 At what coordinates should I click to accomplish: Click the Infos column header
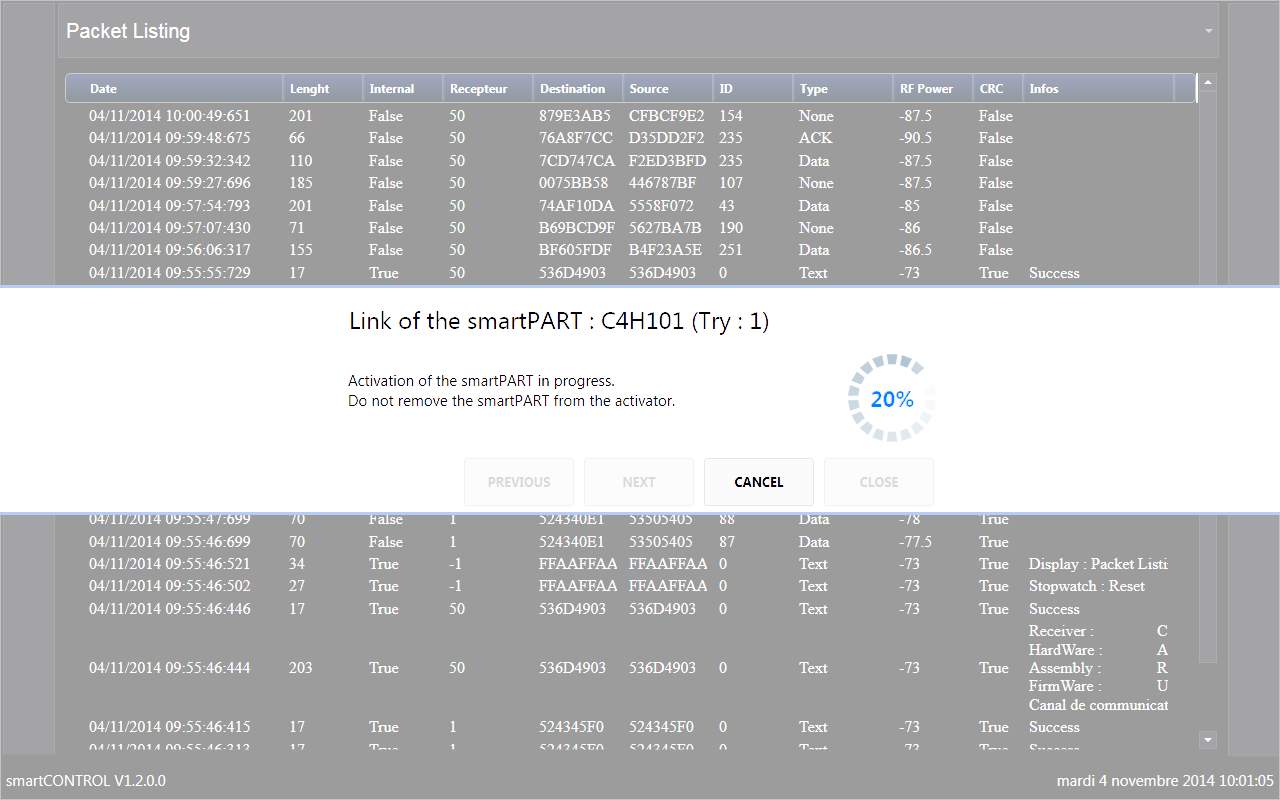point(1097,89)
